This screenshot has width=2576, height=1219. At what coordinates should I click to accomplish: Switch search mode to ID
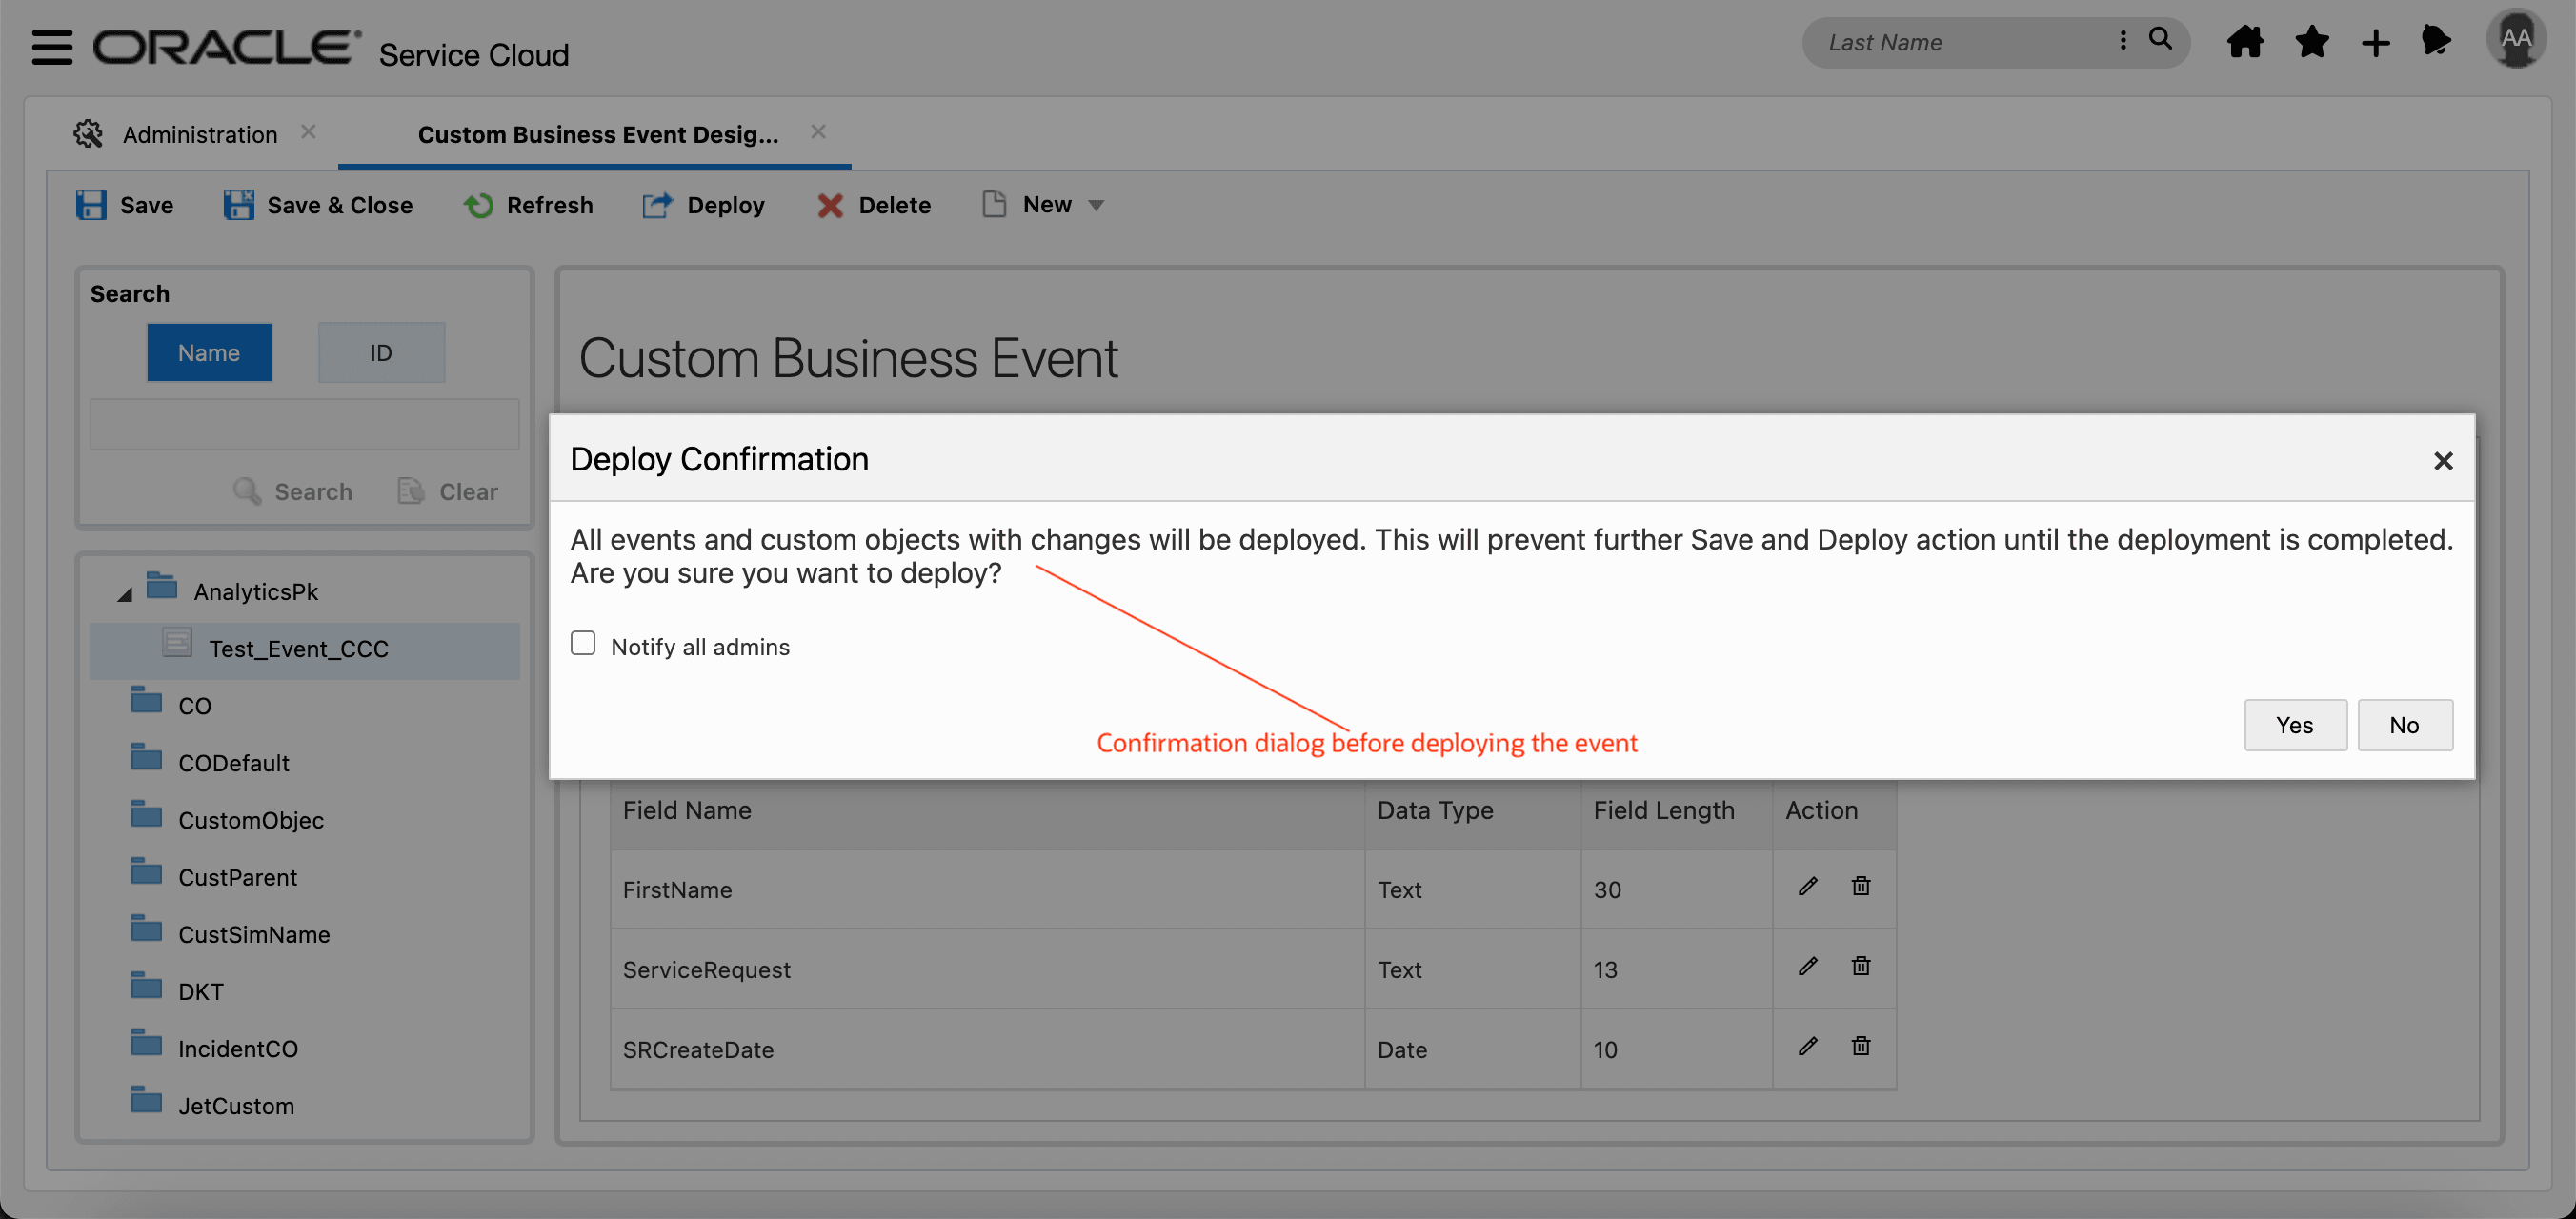[381, 352]
